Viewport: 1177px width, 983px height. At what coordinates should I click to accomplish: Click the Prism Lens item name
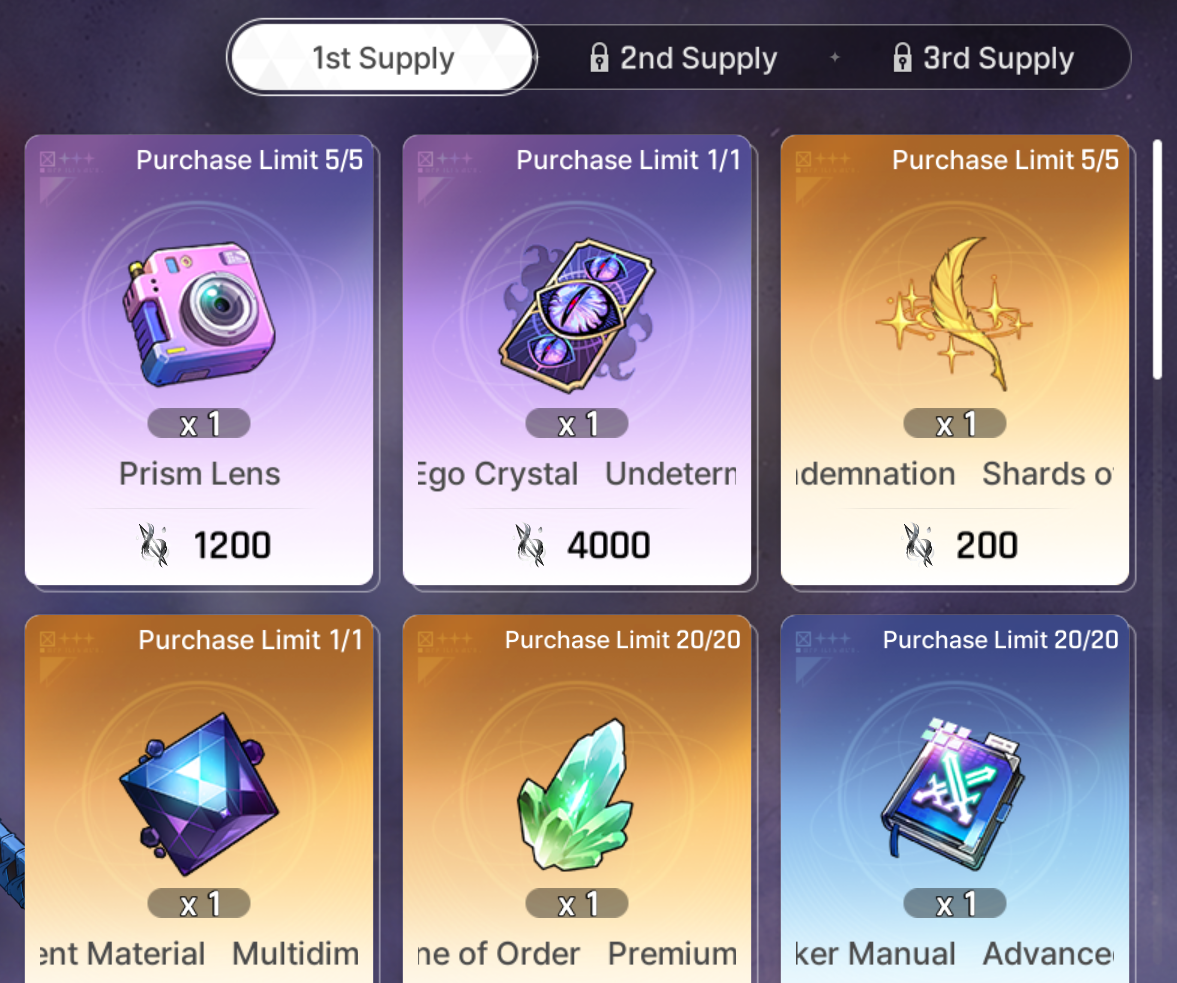coord(200,473)
